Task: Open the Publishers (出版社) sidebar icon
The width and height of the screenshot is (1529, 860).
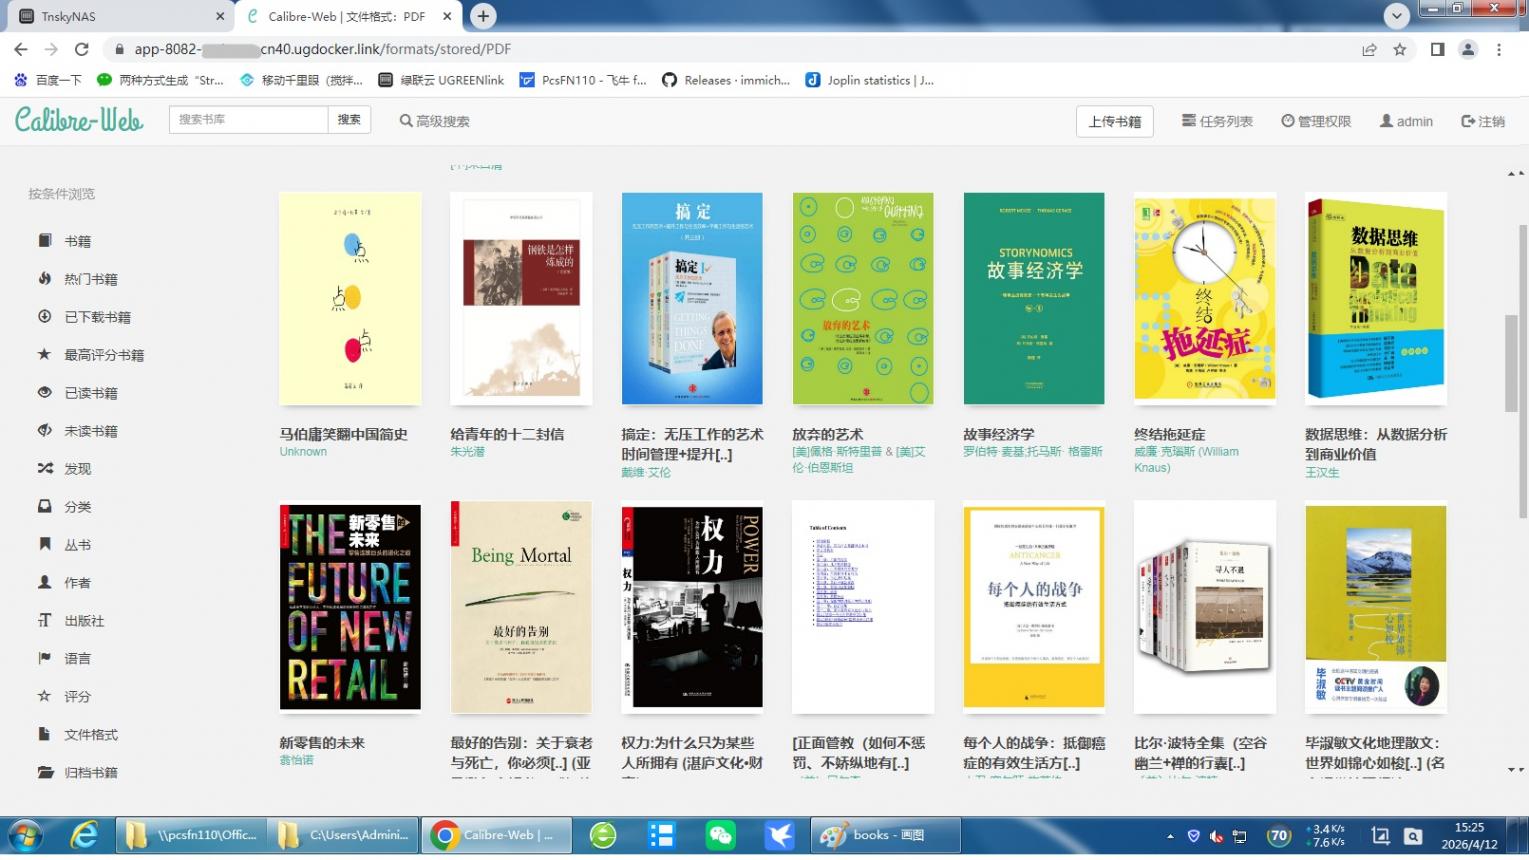Action: pyautogui.click(x=45, y=621)
